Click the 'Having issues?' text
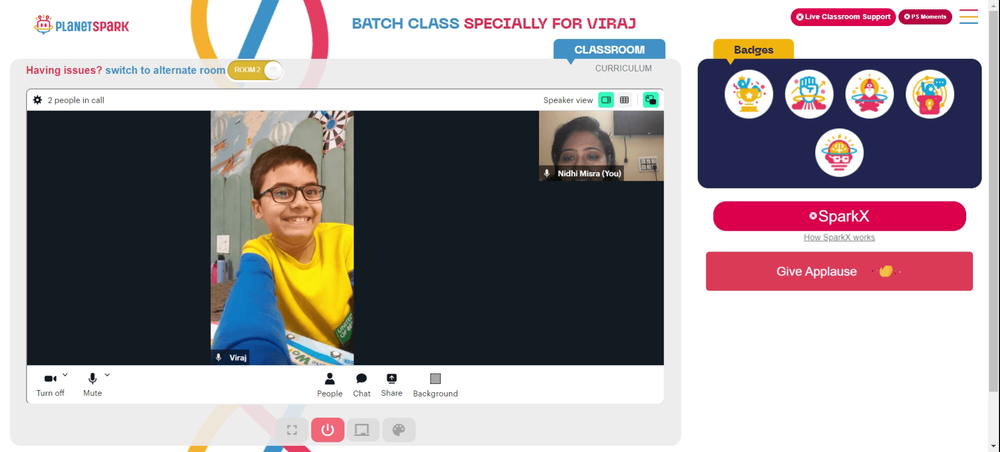The width and height of the screenshot is (1000, 452). 64,70
